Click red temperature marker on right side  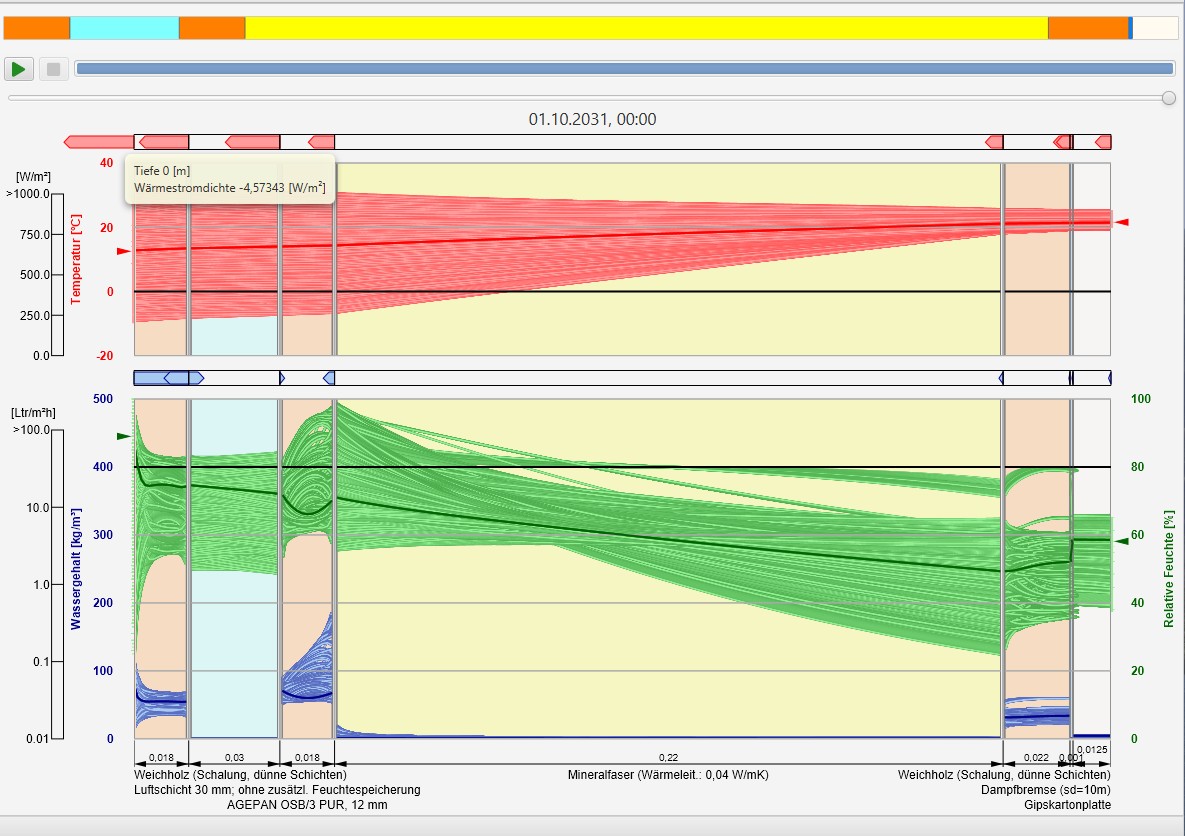1122,222
